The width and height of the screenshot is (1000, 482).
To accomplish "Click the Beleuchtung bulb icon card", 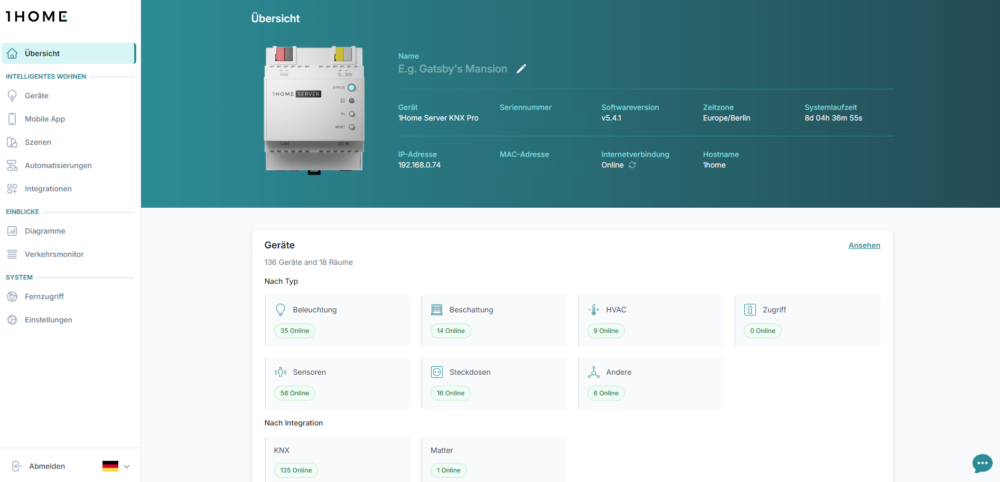I will click(x=280, y=310).
